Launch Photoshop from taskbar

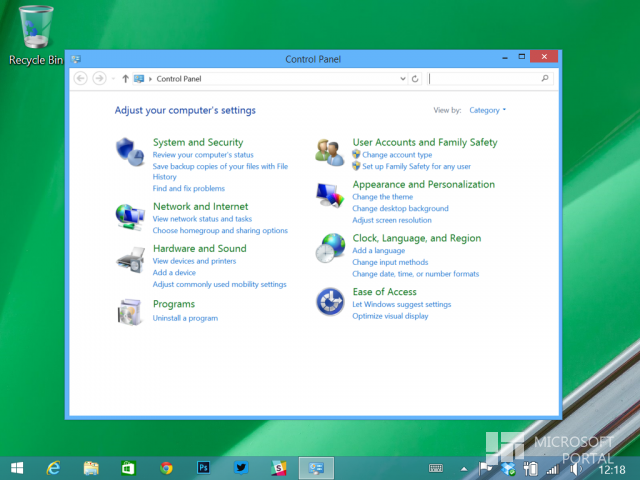[203, 468]
